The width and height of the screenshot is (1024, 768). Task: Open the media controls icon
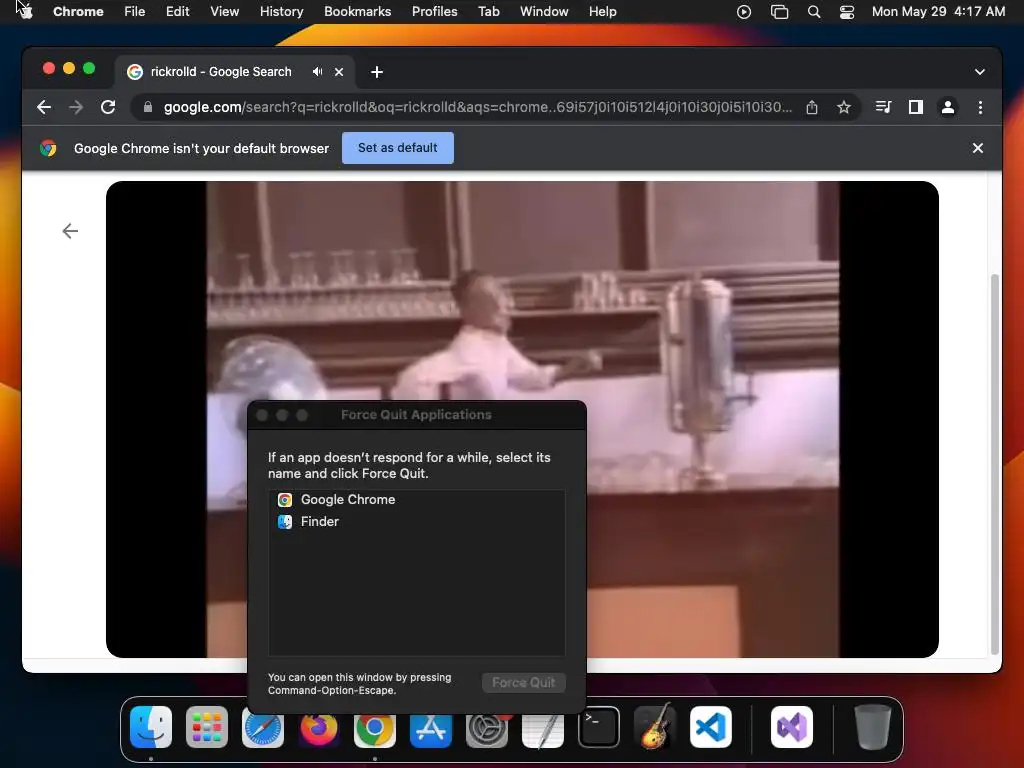pos(883,107)
